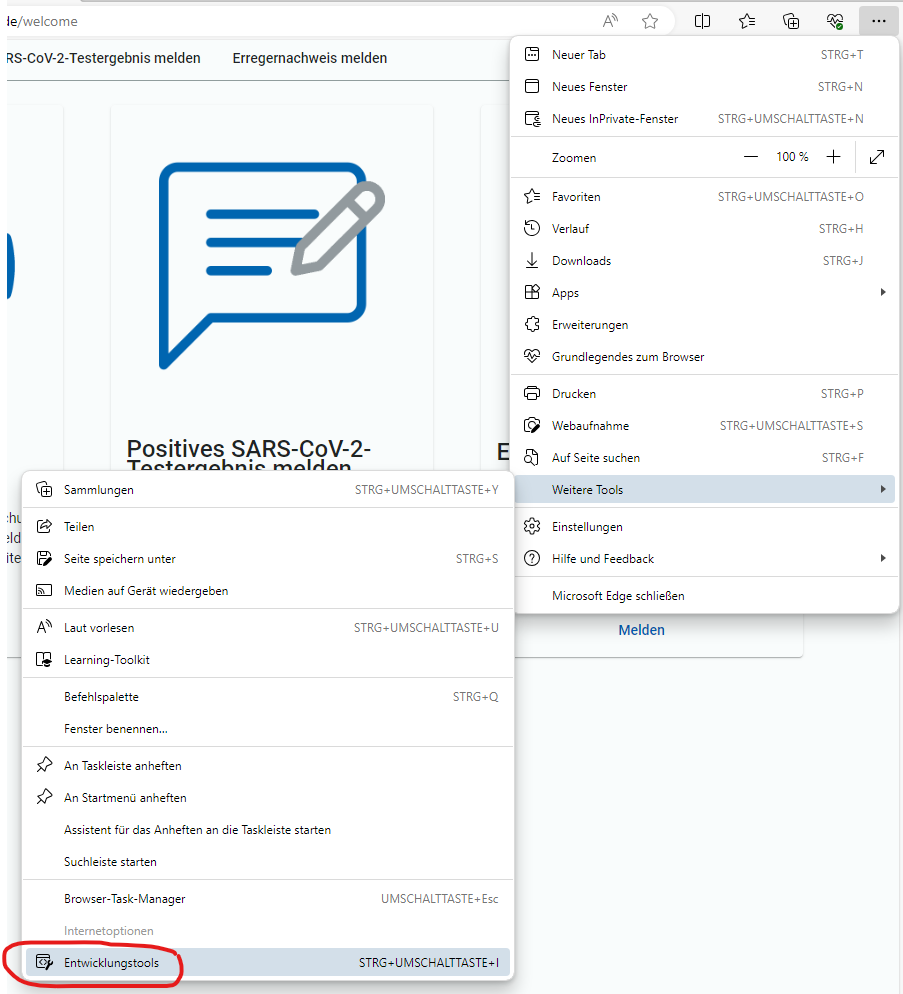Open Browser-Task-Manager entry
903x994 pixels.
(125, 899)
